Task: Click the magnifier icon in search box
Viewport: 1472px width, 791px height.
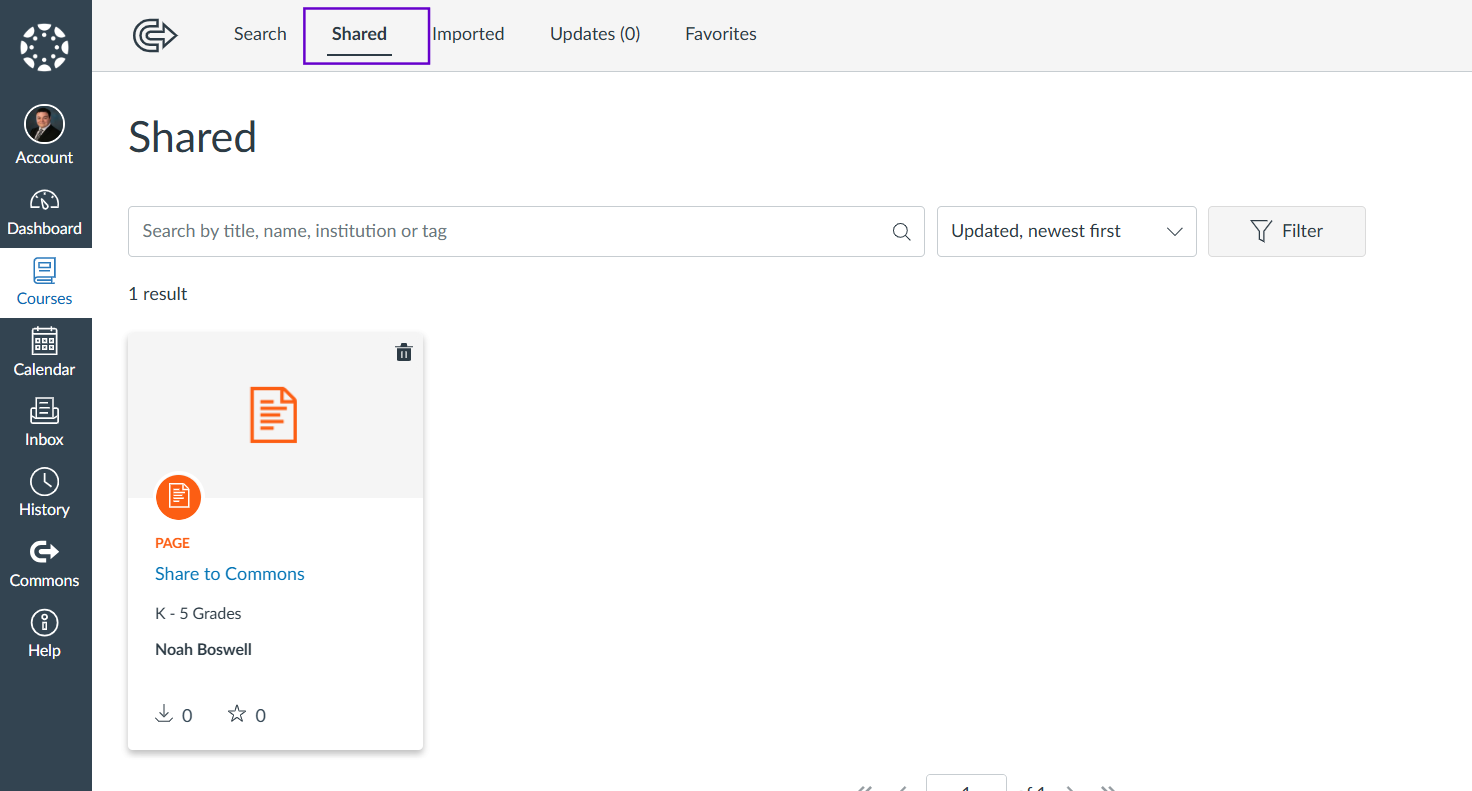Action: (x=901, y=232)
